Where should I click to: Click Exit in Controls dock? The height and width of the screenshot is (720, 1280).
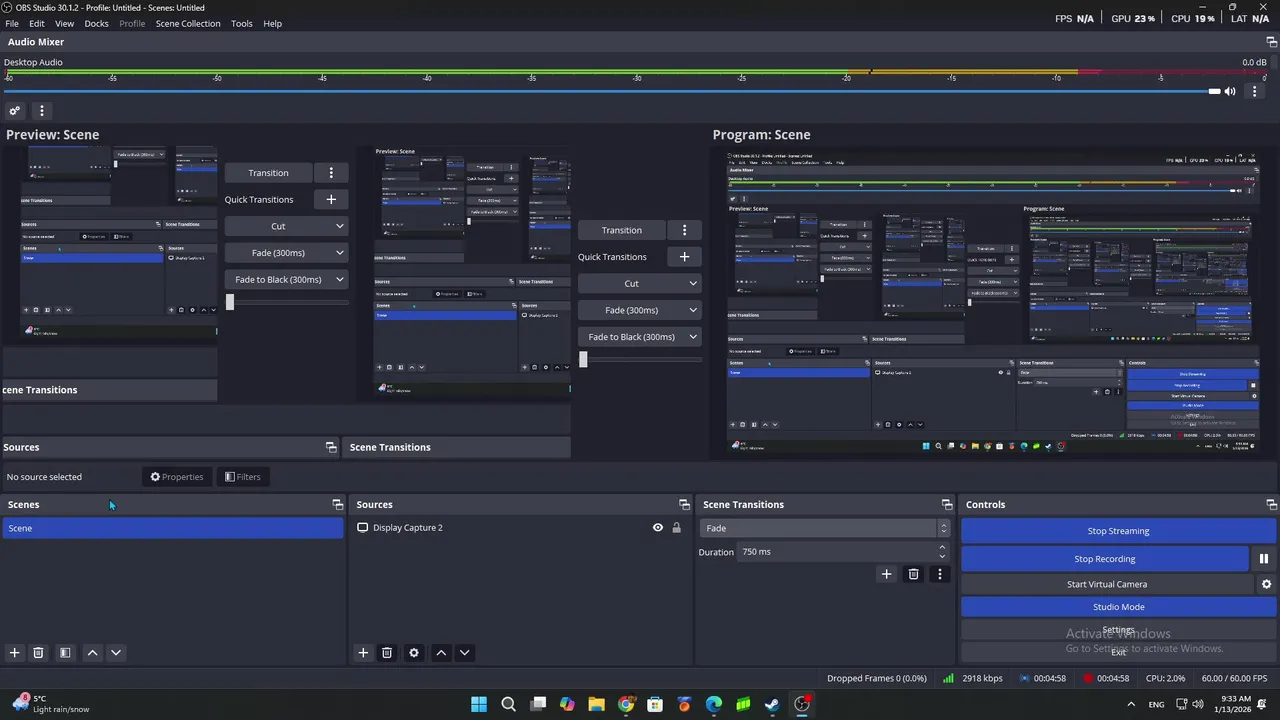pyautogui.click(x=1118, y=652)
